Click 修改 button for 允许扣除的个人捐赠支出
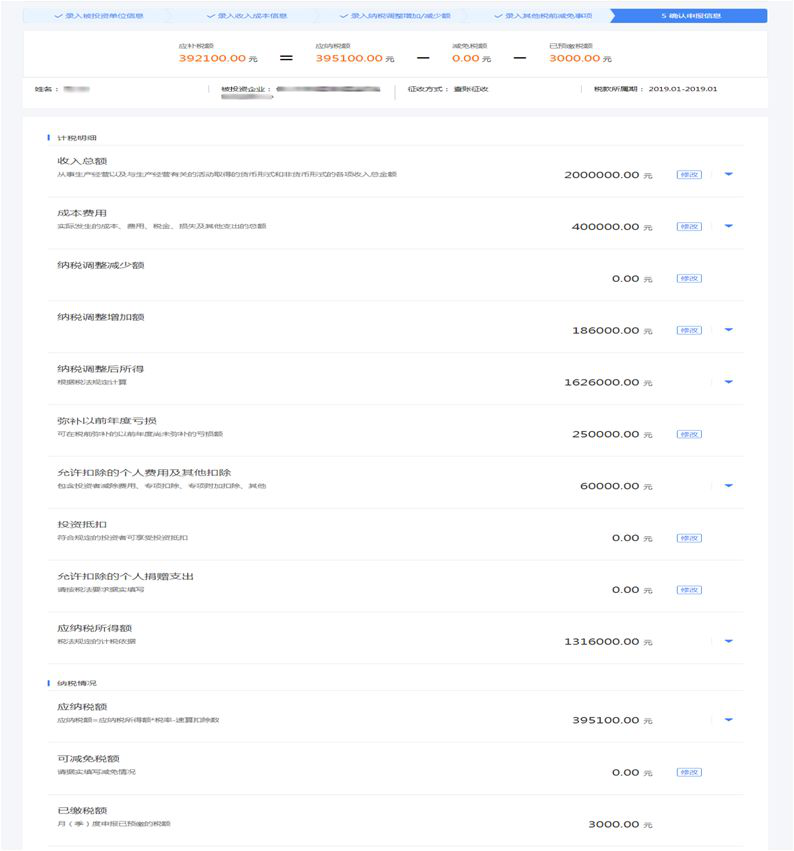This screenshot has height=851, width=794. click(x=689, y=590)
